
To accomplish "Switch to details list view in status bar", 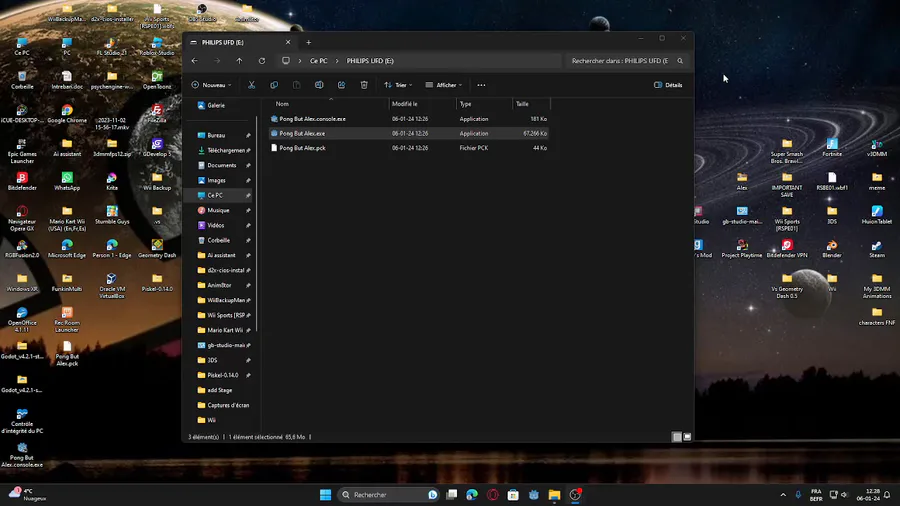I will click(x=677, y=437).
